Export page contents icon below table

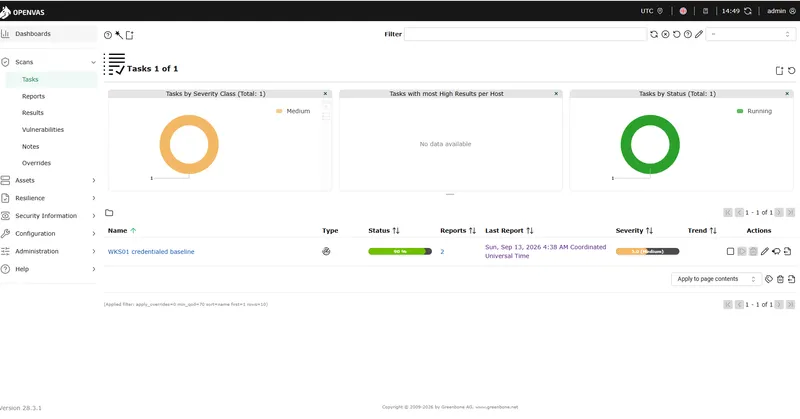coord(791,279)
